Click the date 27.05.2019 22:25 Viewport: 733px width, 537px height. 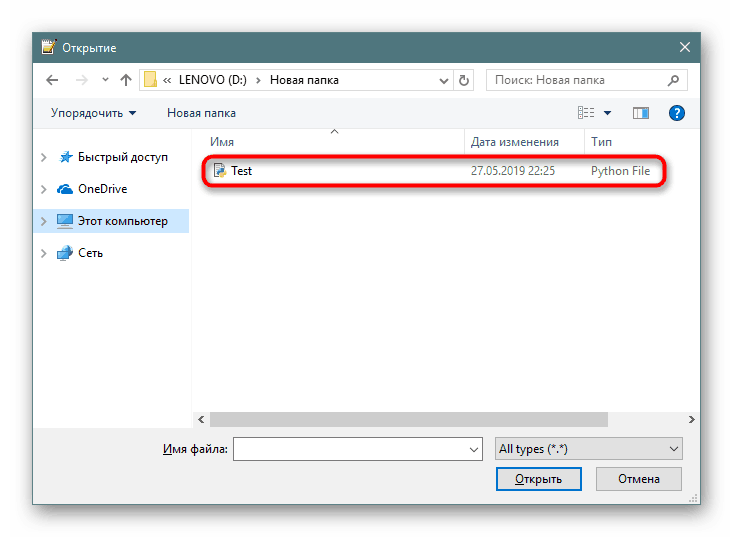click(513, 171)
